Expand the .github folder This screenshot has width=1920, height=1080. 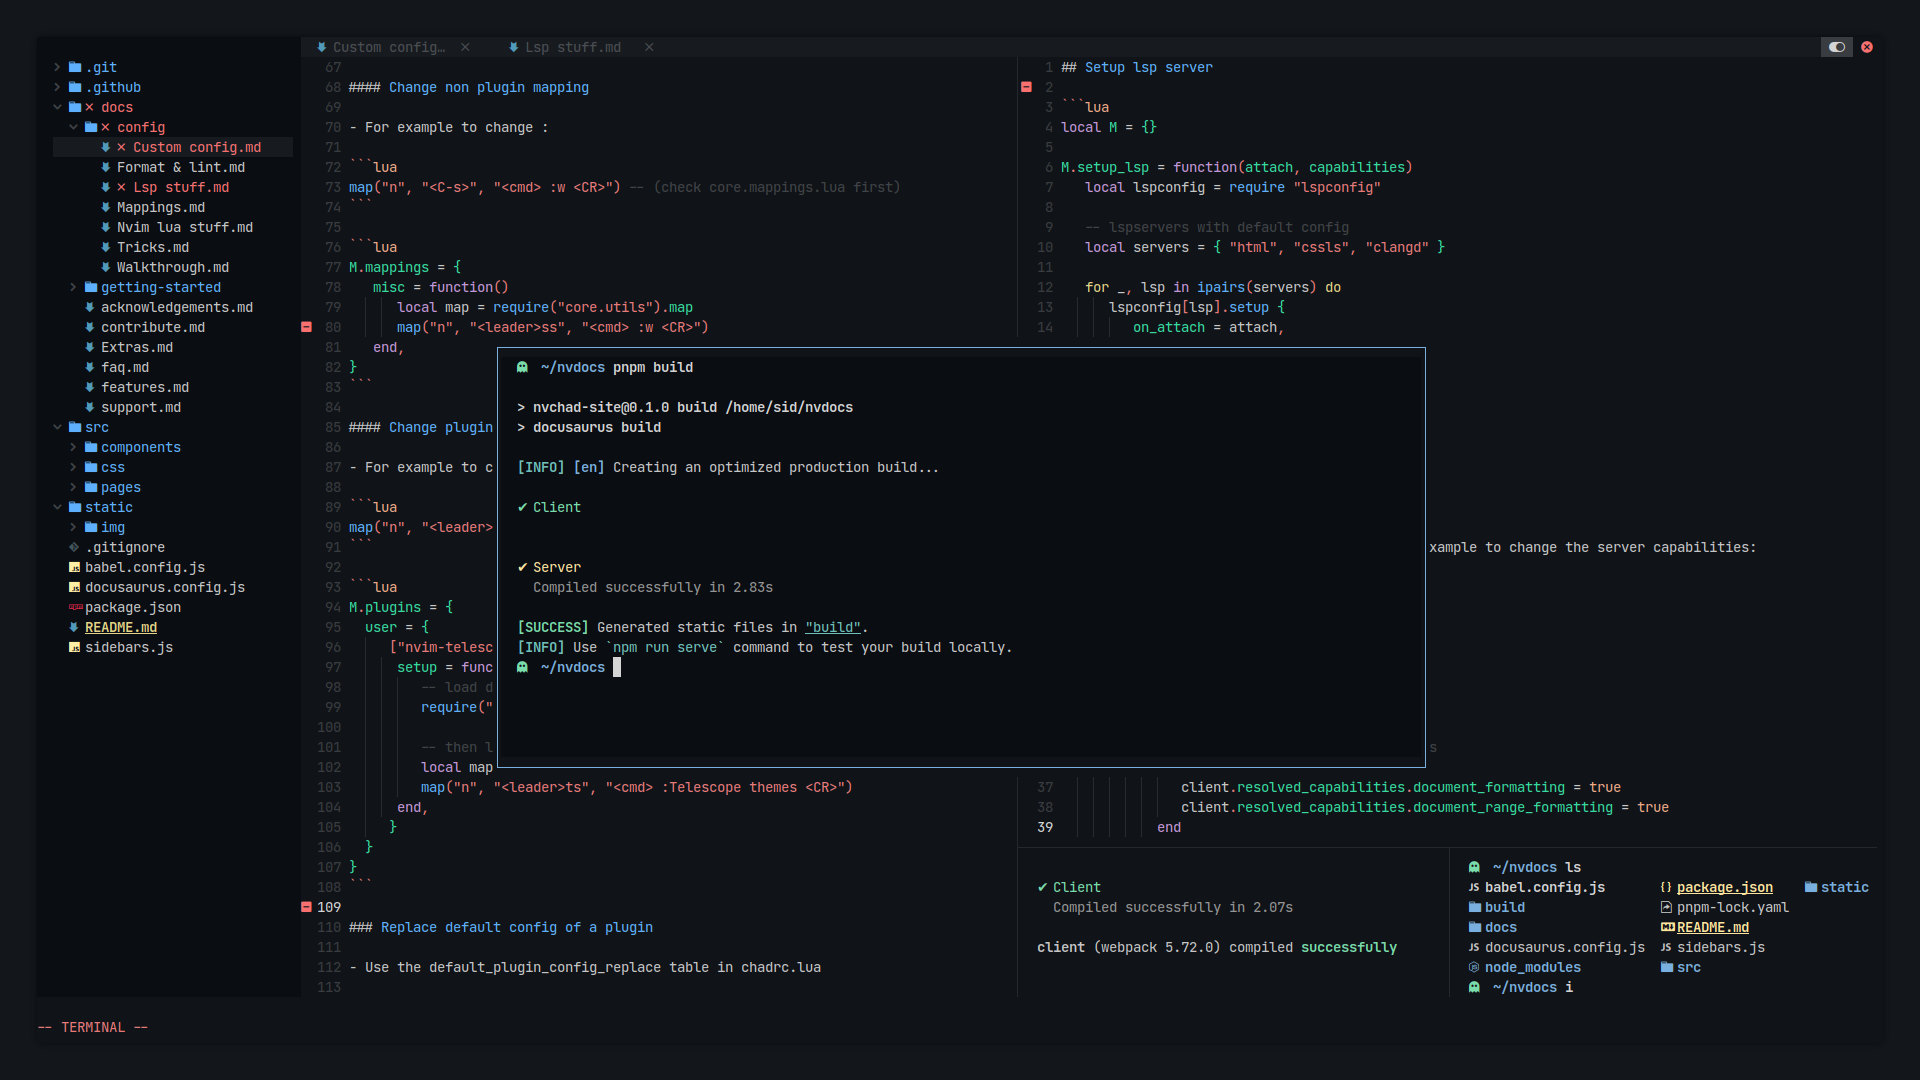click(x=57, y=87)
